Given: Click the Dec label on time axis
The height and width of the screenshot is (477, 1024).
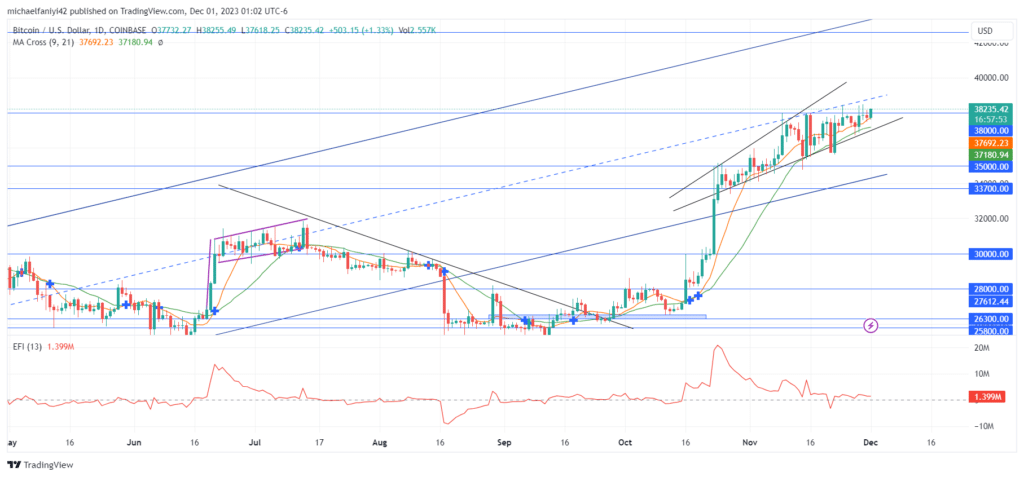Looking at the screenshot, I should pos(870,442).
